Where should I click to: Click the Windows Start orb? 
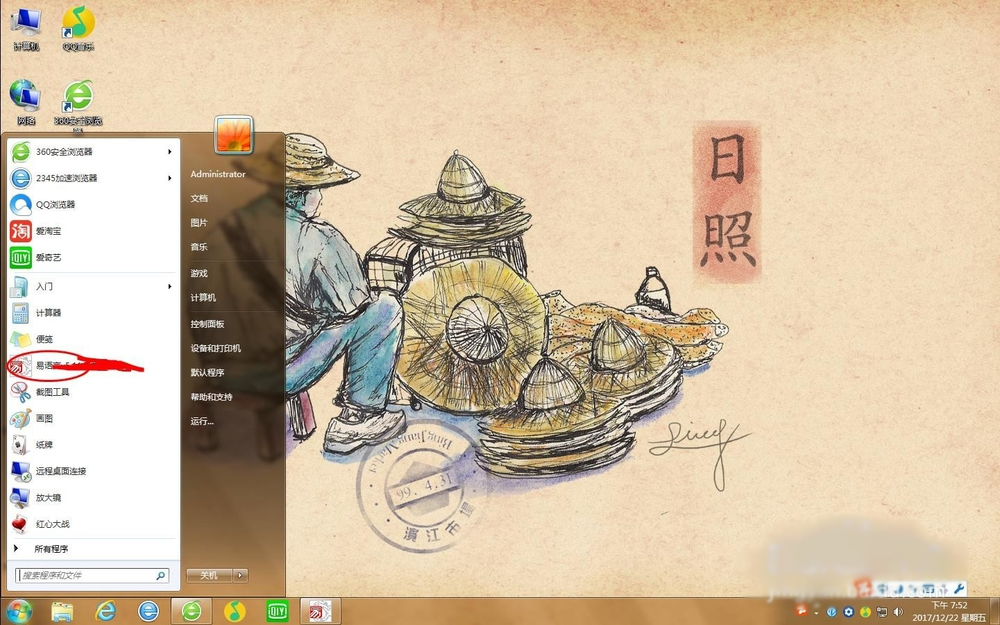click(x=17, y=611)
